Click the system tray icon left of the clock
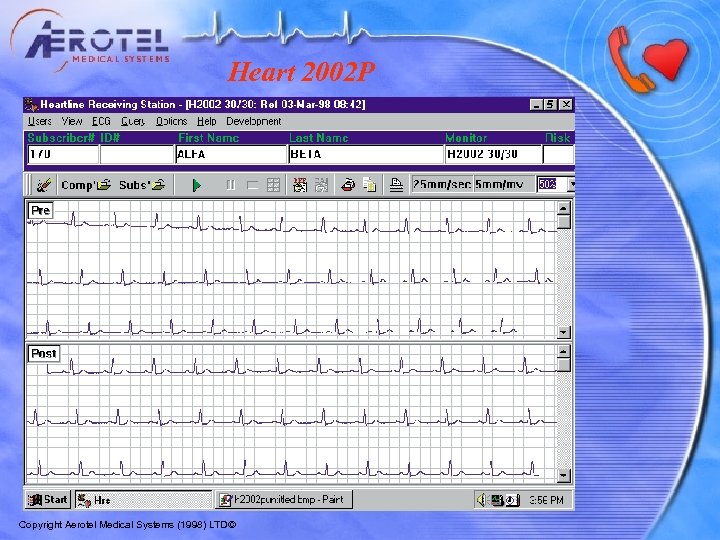720x540 pixels. [512, 500]
